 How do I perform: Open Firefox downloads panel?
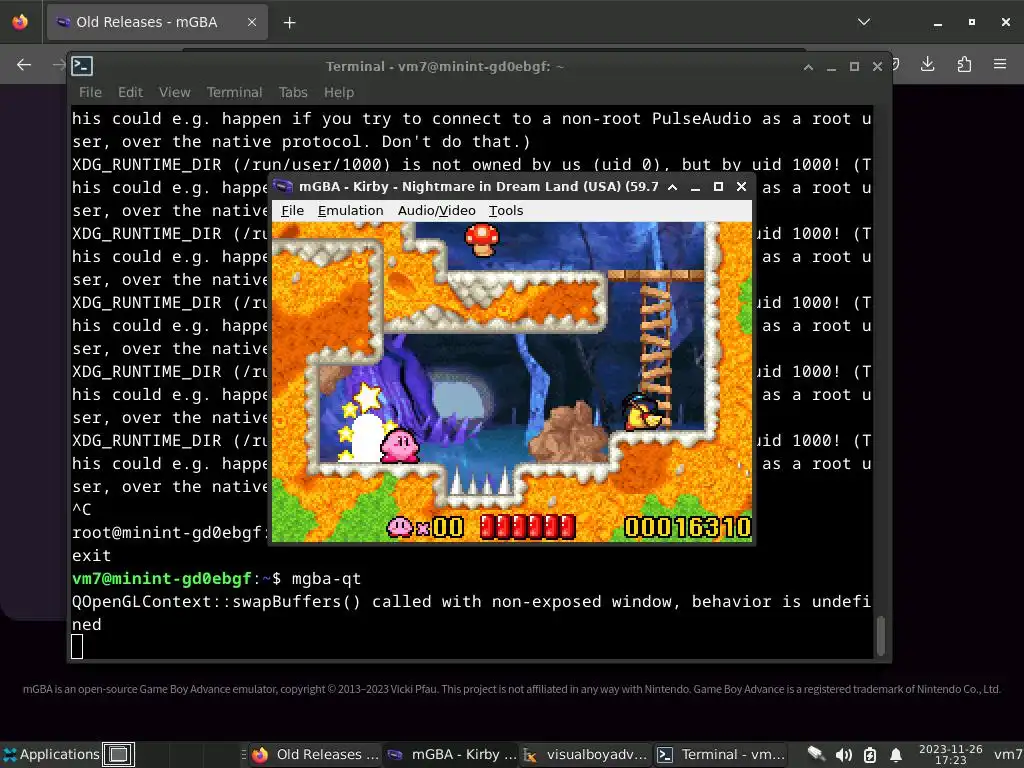[927, 64]
